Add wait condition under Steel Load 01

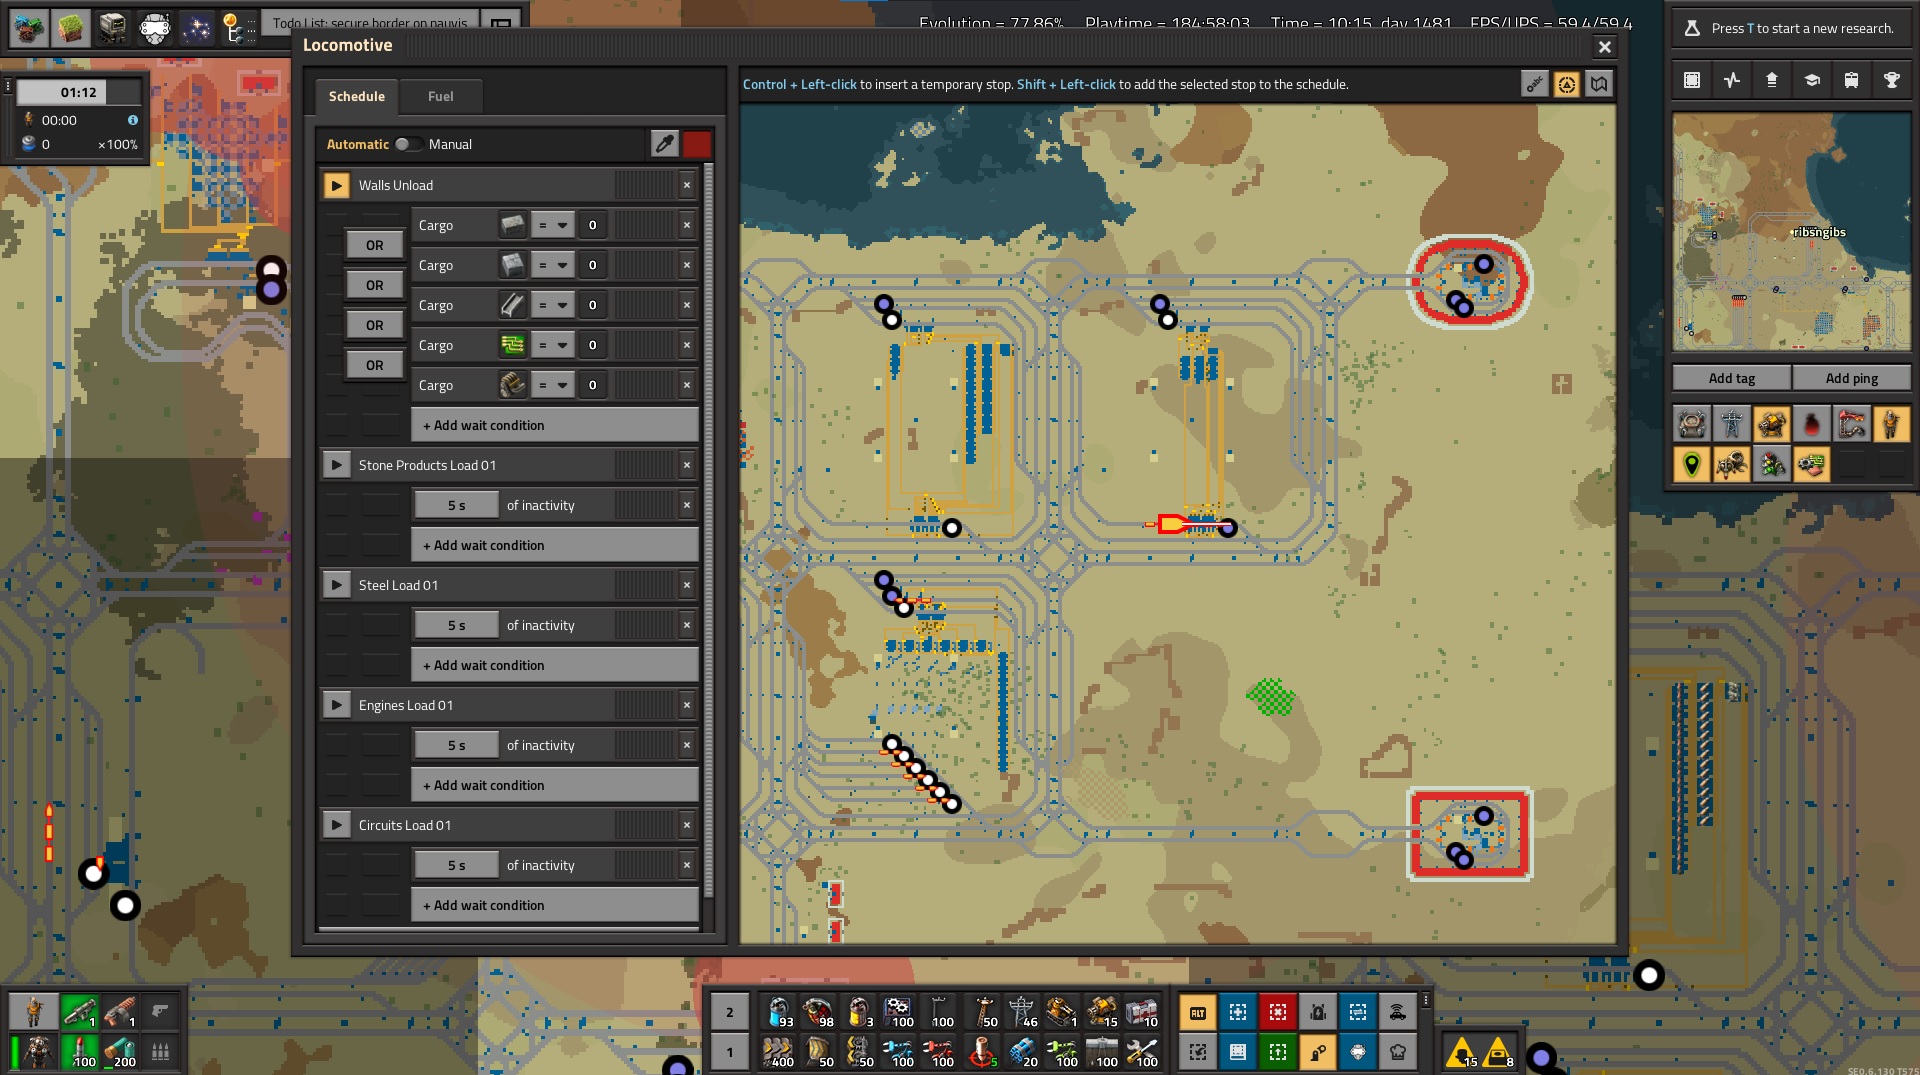click(x=555, y=665)
